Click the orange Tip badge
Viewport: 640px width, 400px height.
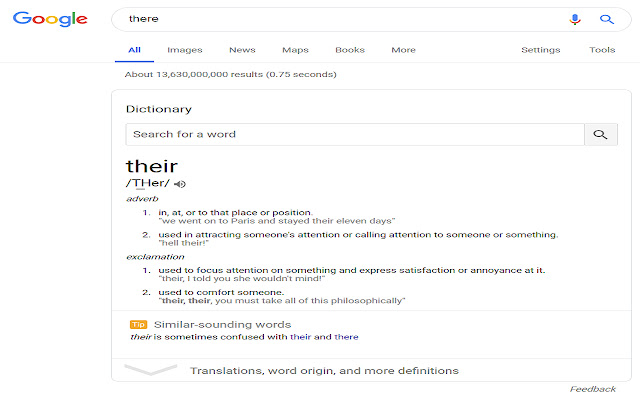[139, 325]
